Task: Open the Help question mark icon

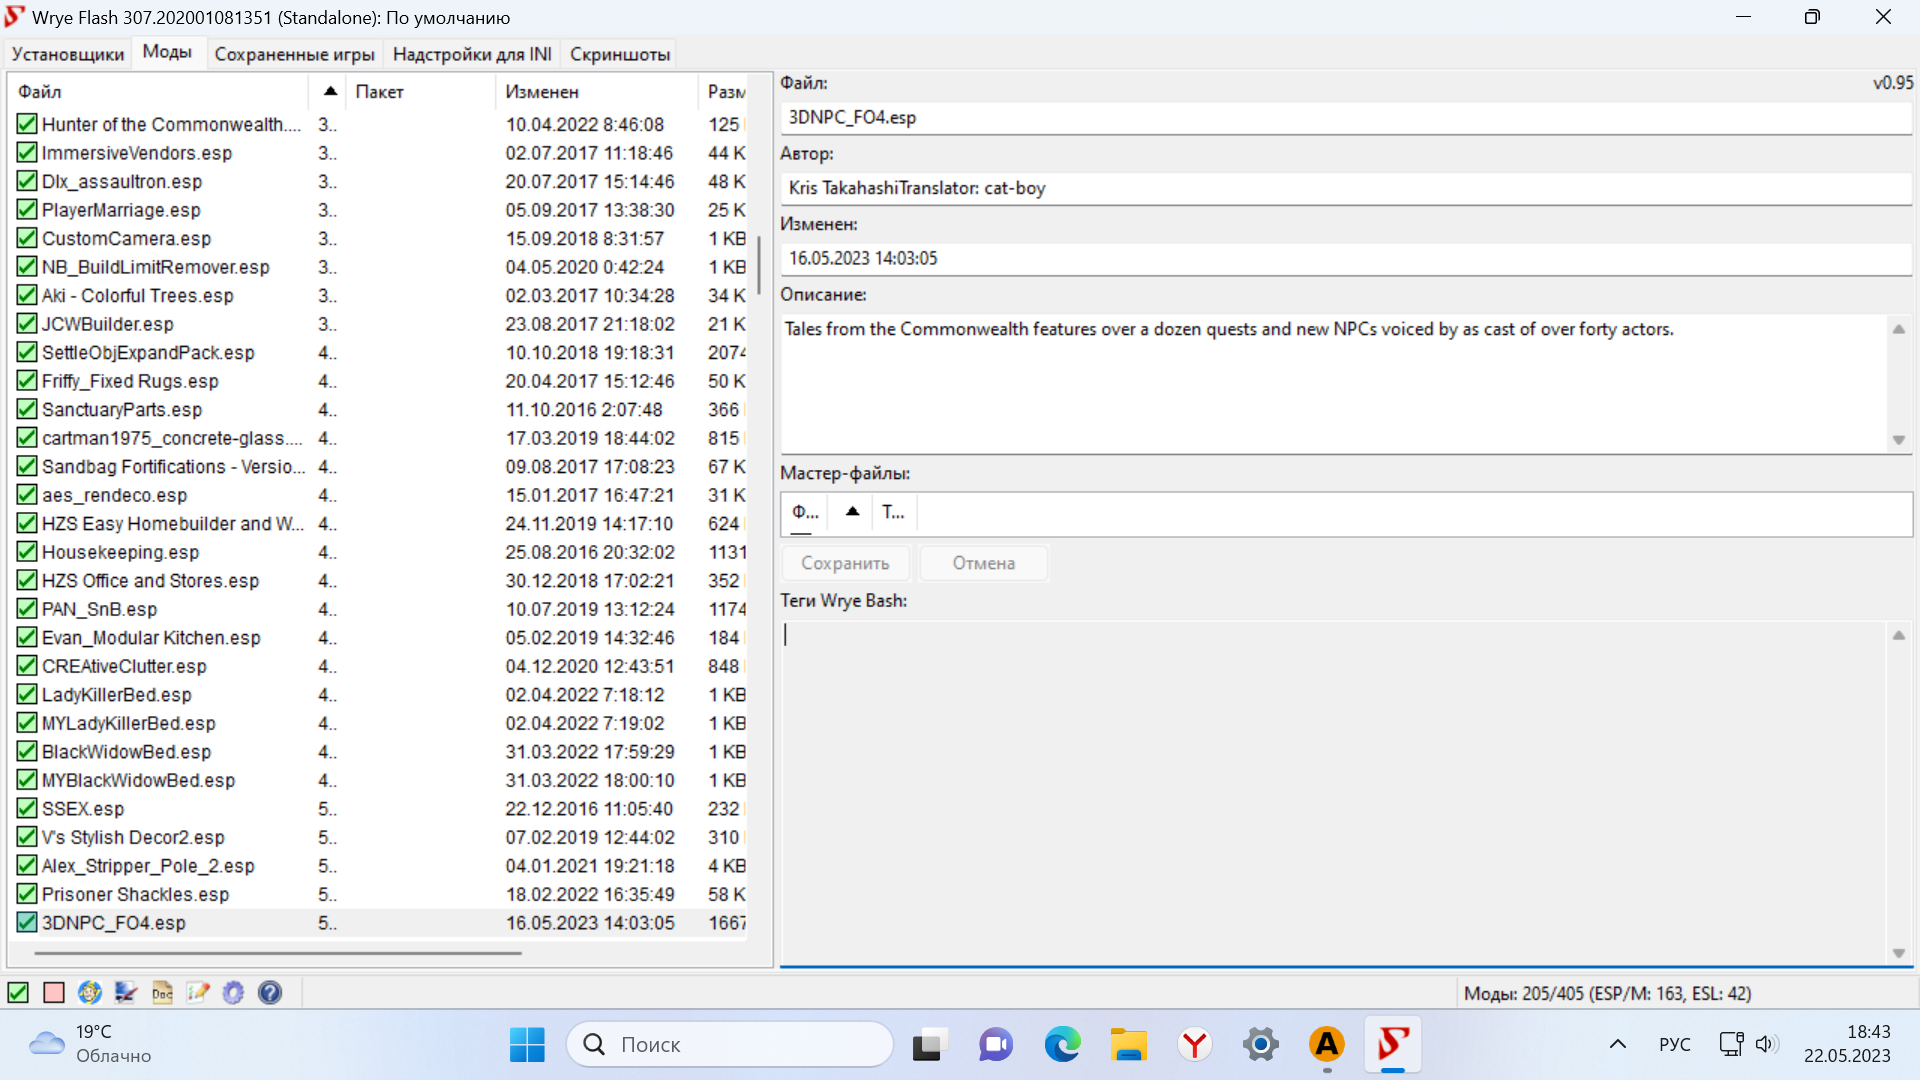Action: pyautogui.click(x=270, y=993)
